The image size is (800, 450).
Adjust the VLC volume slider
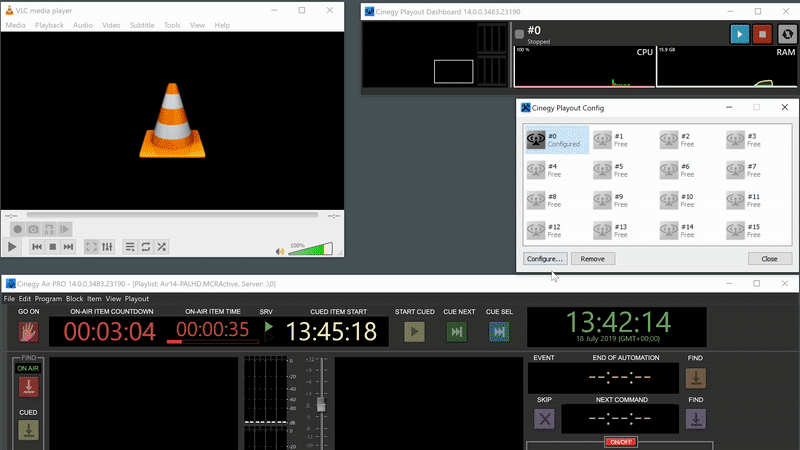311,249
